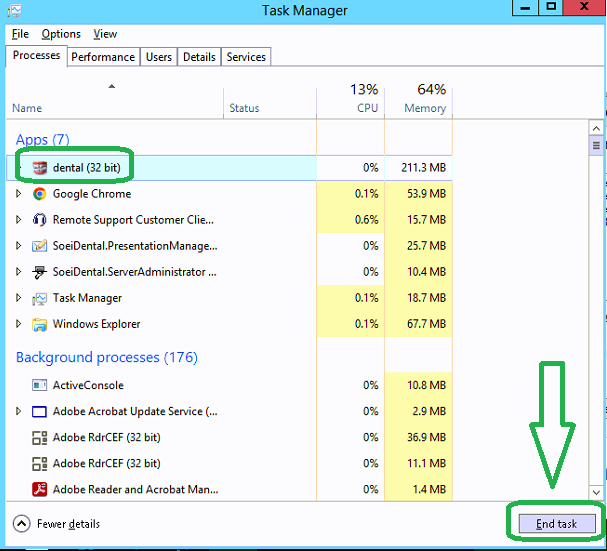Screen dimensions: 607x551
Task: Select the Windows Explorer row name
Action: pyautogui.click(x=96, y=324)
